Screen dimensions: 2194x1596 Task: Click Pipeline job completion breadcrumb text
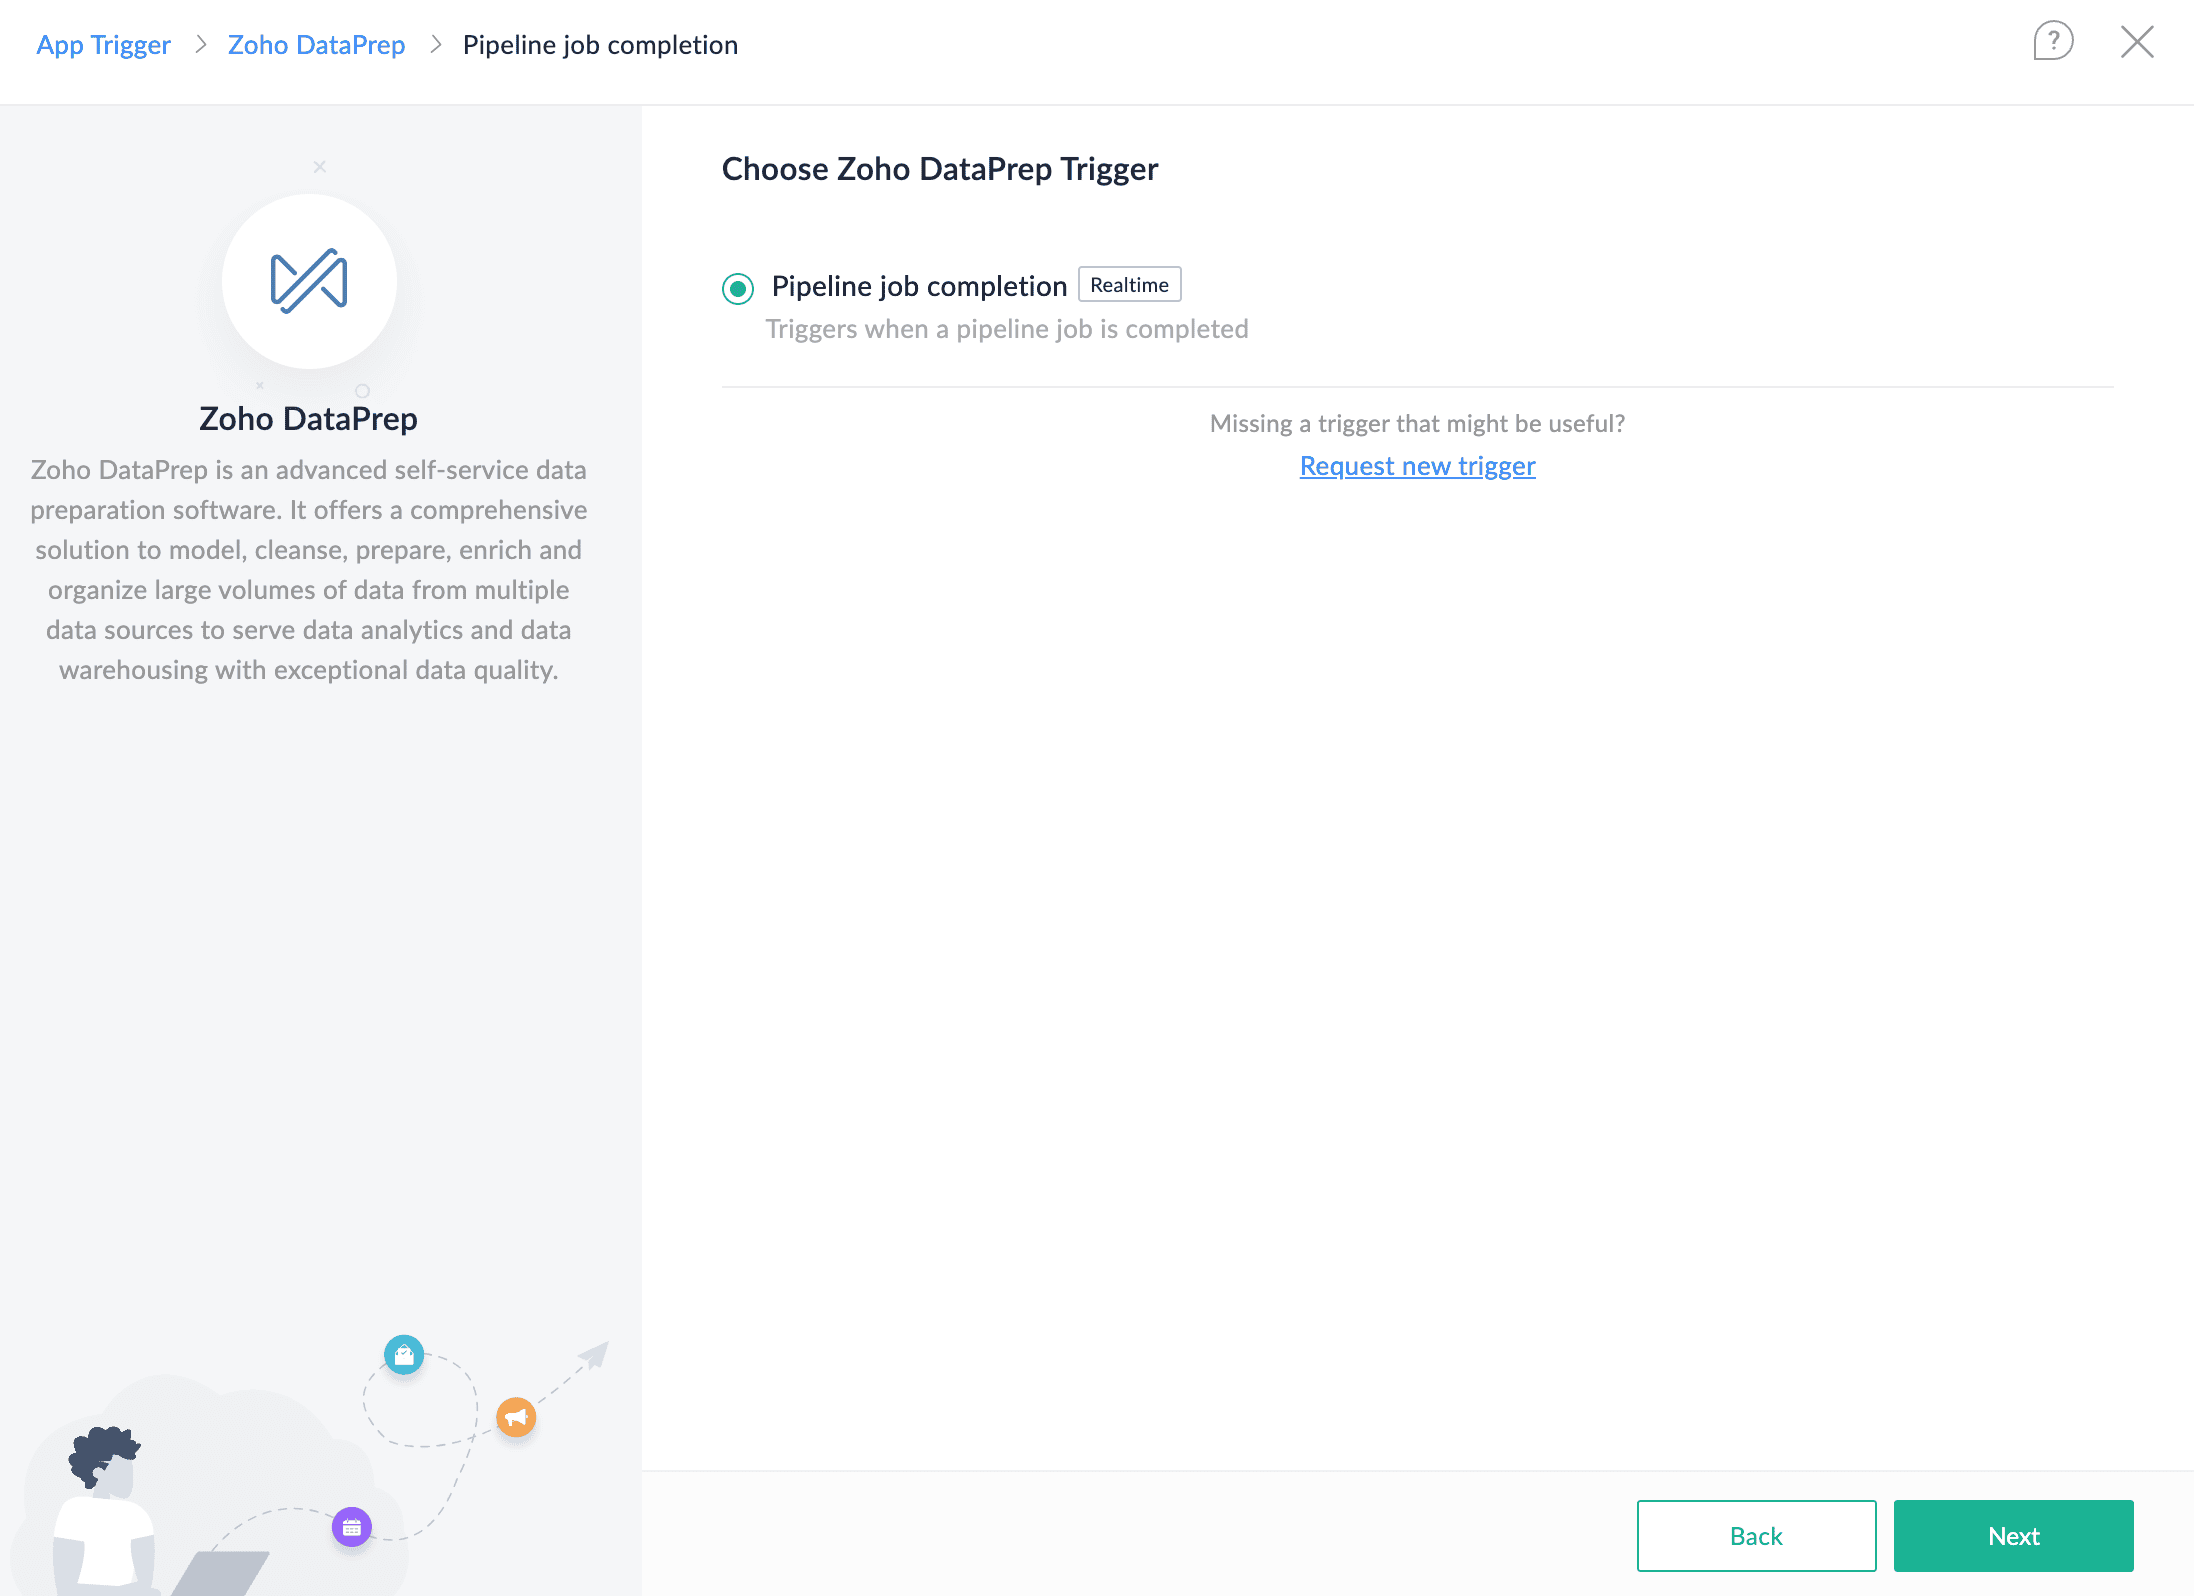(x=600, y=45)
